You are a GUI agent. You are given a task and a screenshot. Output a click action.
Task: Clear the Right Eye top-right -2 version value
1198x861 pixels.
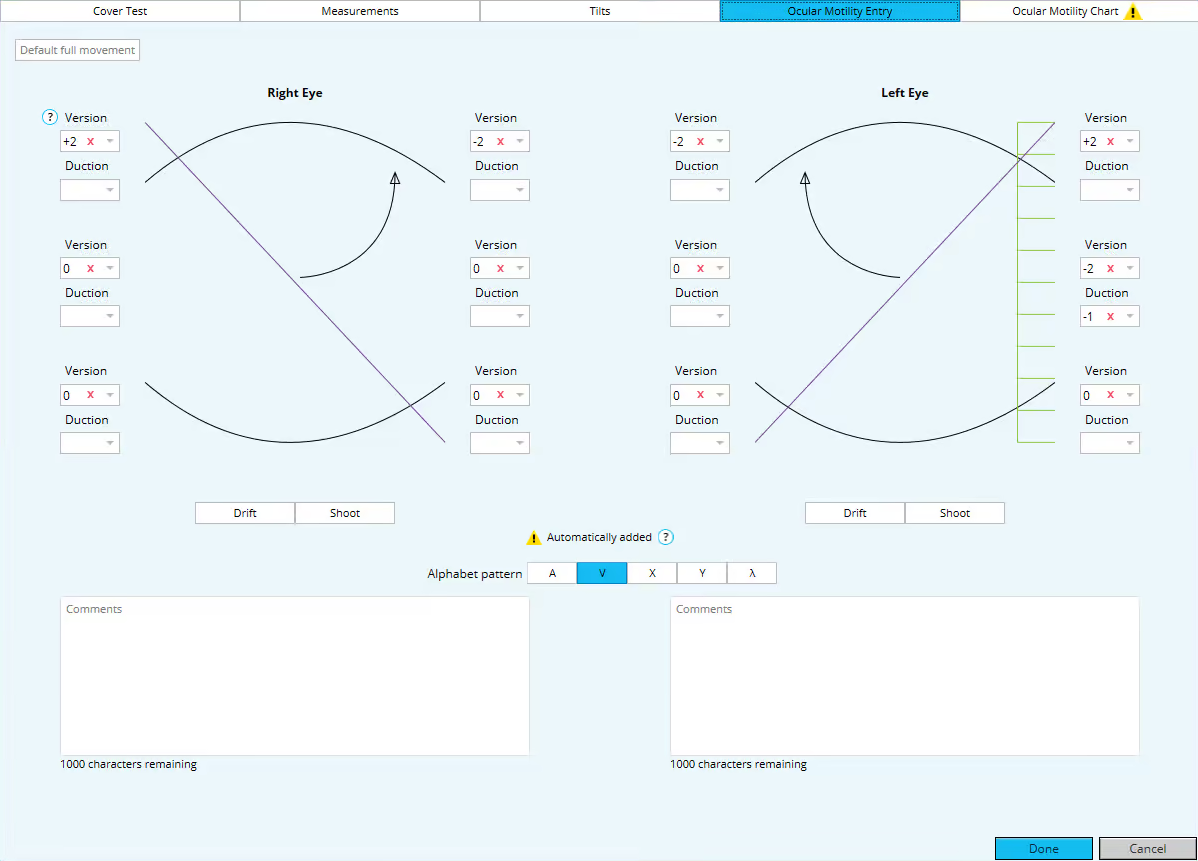click(500, 142)
